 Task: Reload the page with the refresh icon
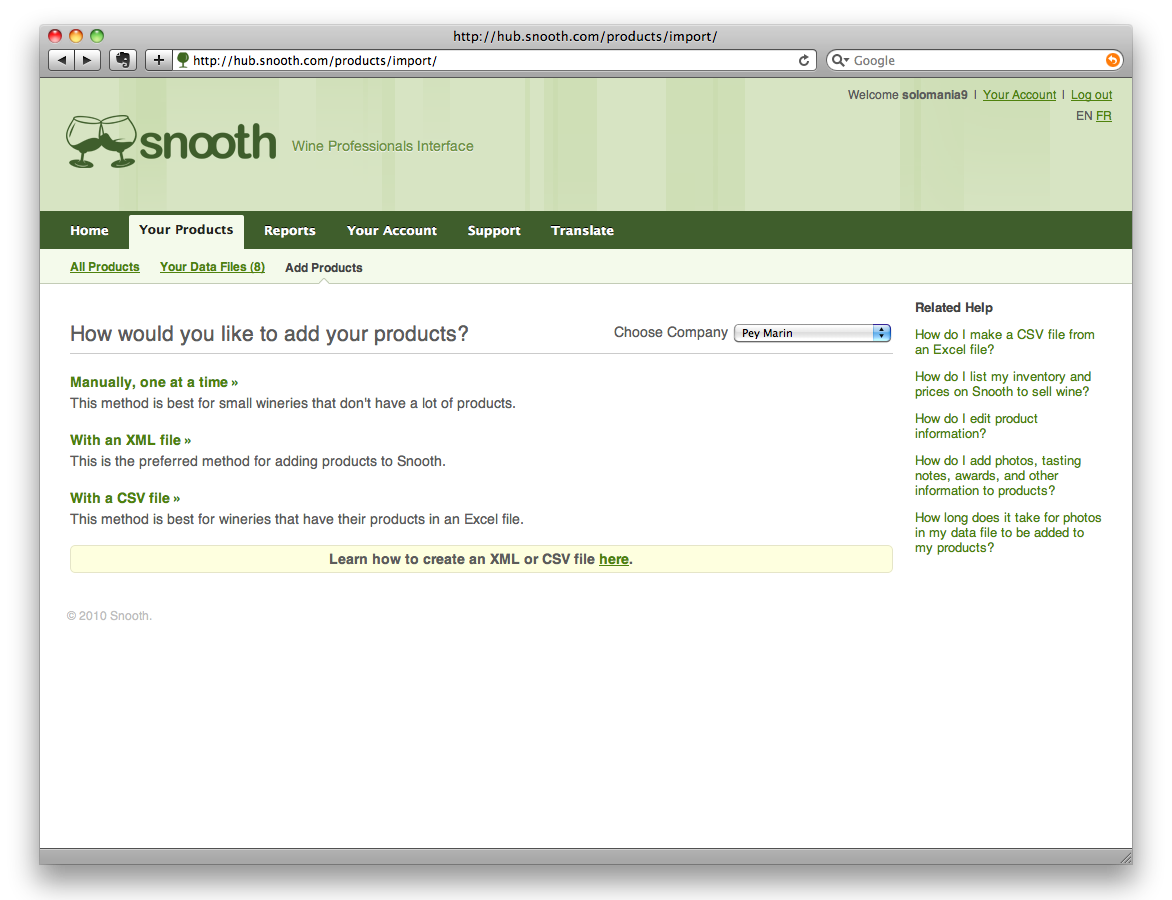[804, 61]
